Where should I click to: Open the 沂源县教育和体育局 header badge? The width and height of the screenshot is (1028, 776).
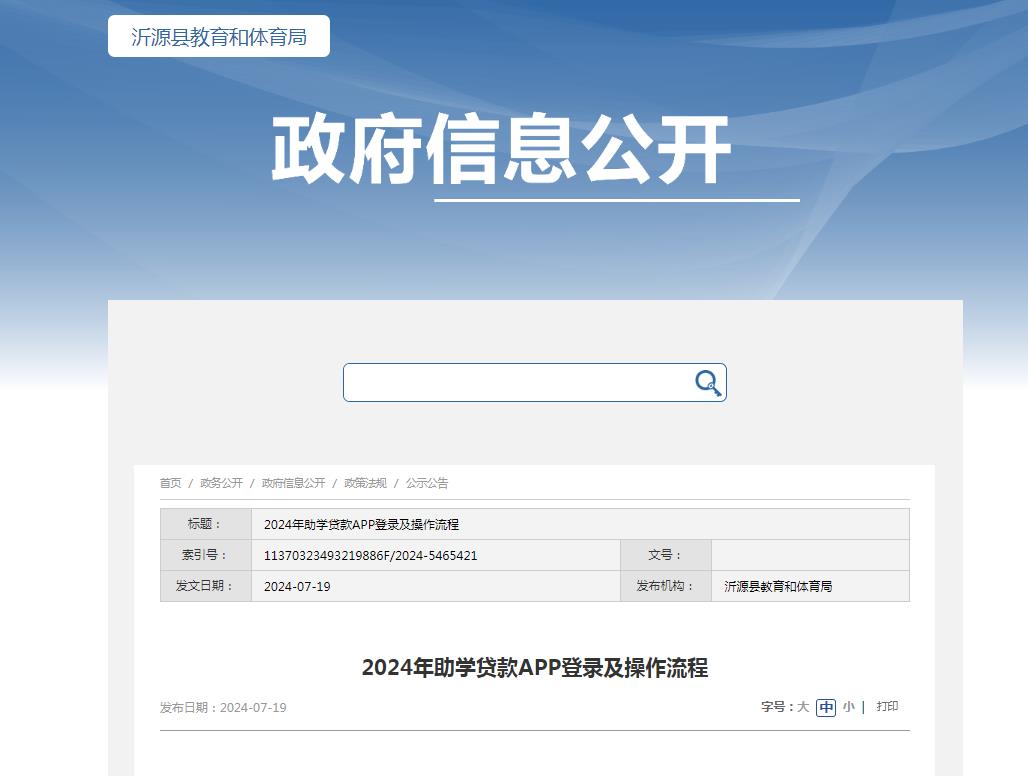(219, 37)
